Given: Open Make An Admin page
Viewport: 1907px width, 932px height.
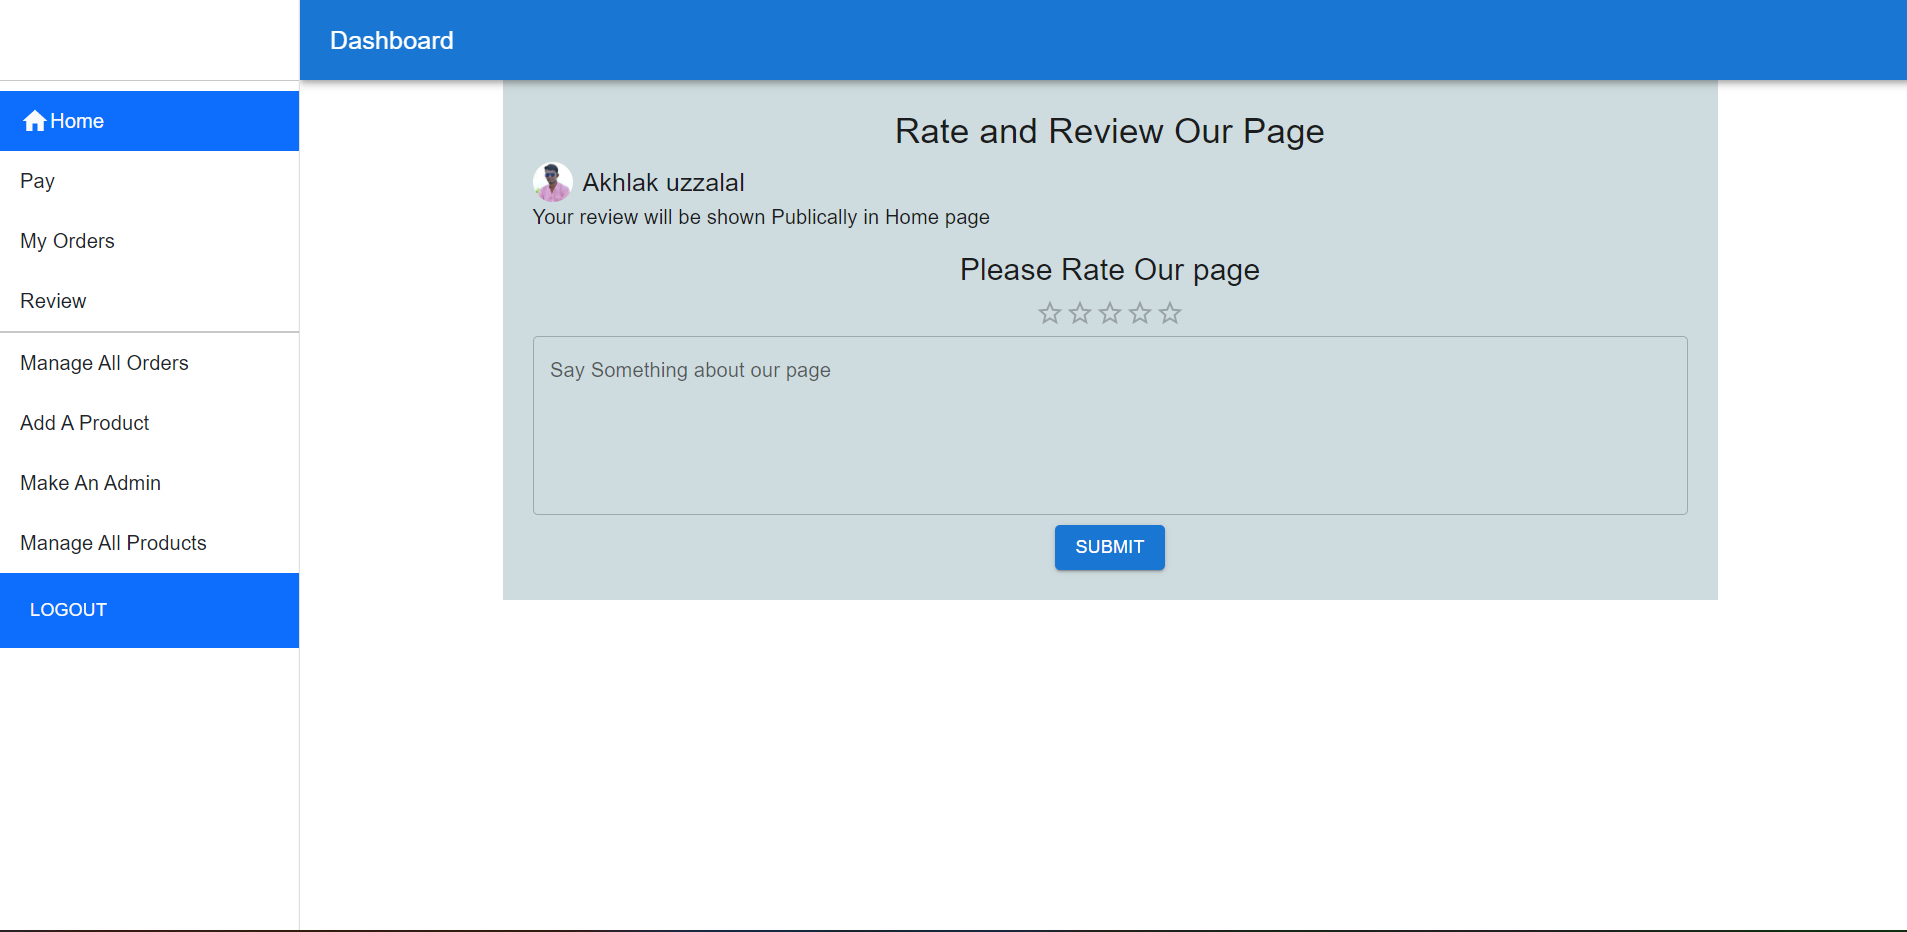Looking at the screenshot, I should [90, 483].
